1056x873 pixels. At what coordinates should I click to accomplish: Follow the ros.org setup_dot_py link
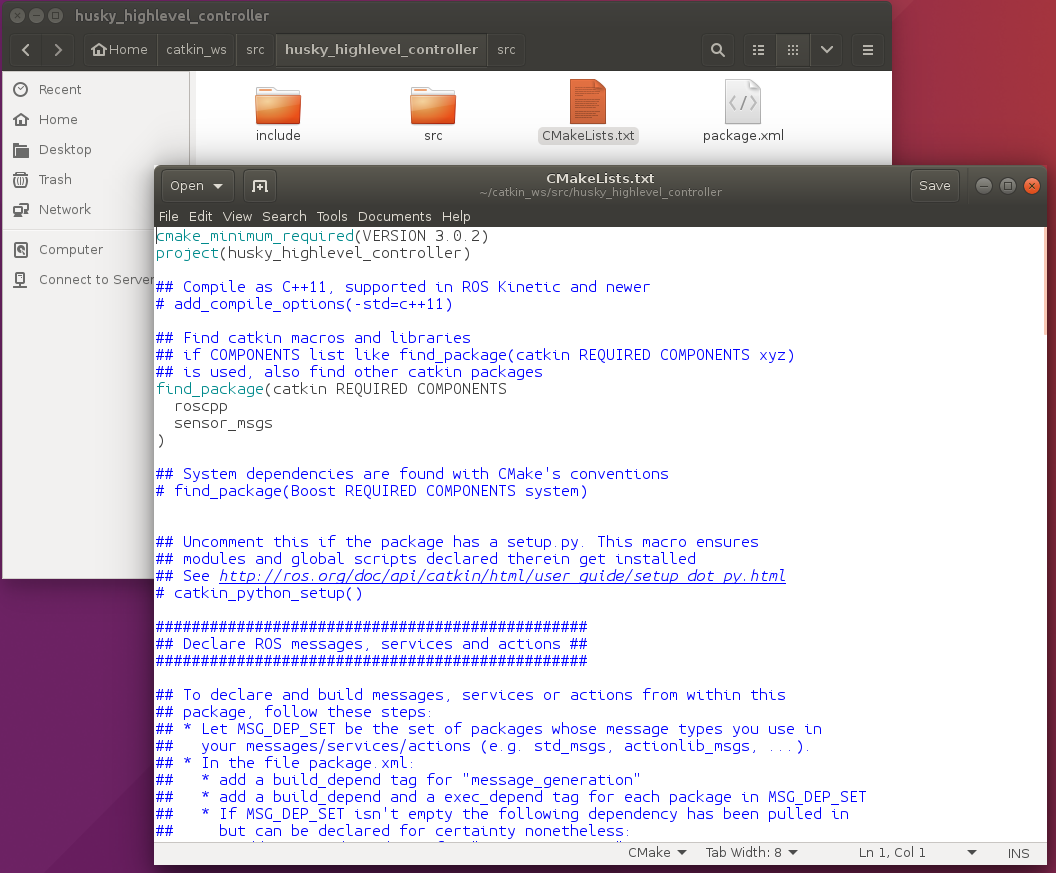(502, 576)
